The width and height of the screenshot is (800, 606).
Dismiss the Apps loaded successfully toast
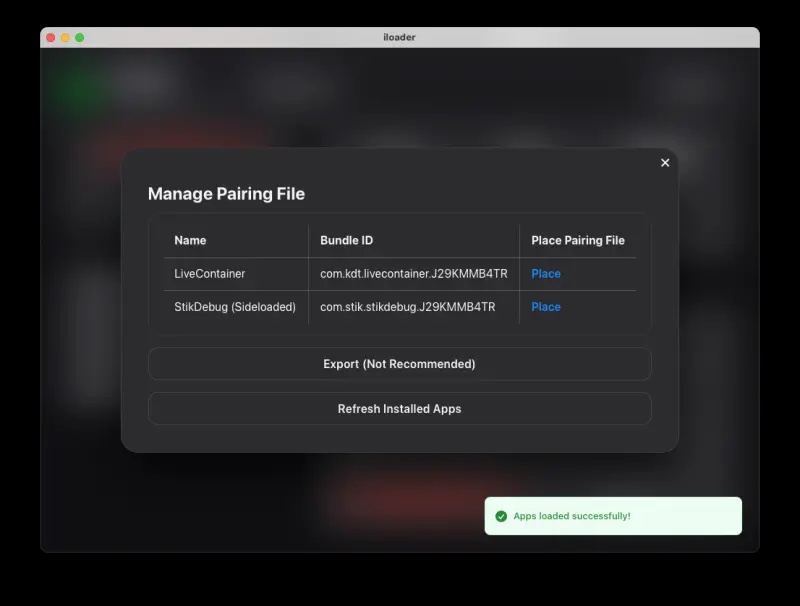[x=613, y=516]
